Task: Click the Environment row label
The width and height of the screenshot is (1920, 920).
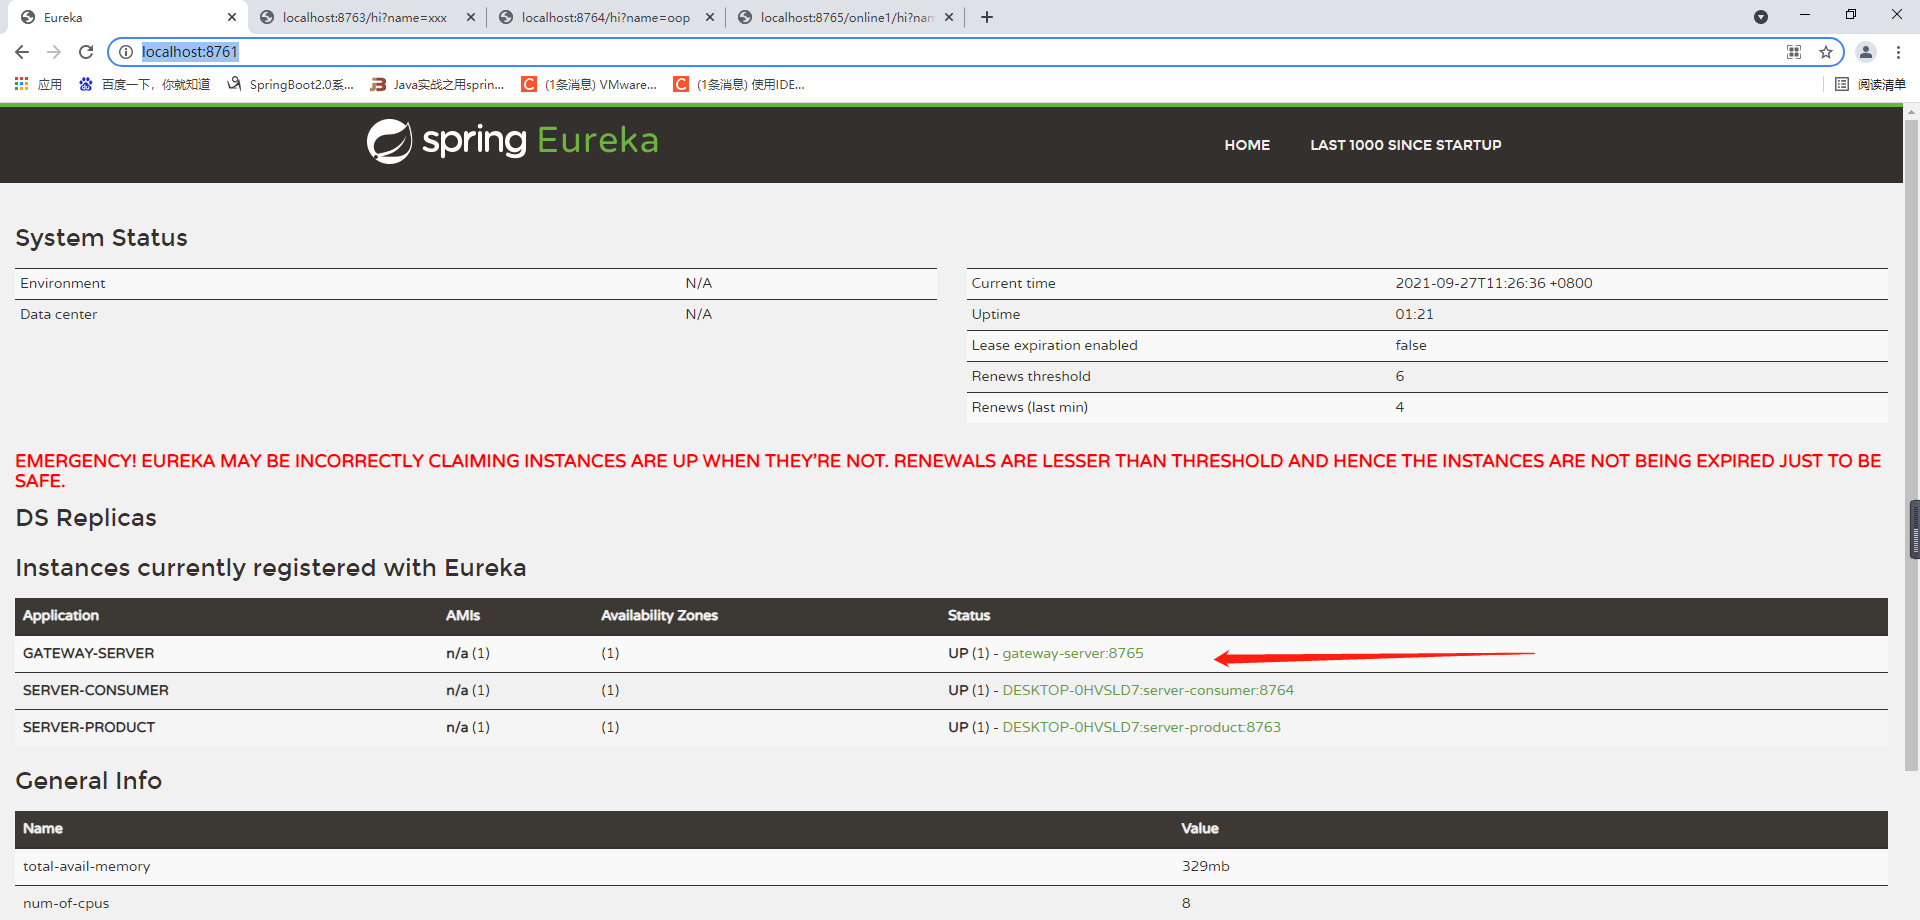Action: [x=62, y=283]
